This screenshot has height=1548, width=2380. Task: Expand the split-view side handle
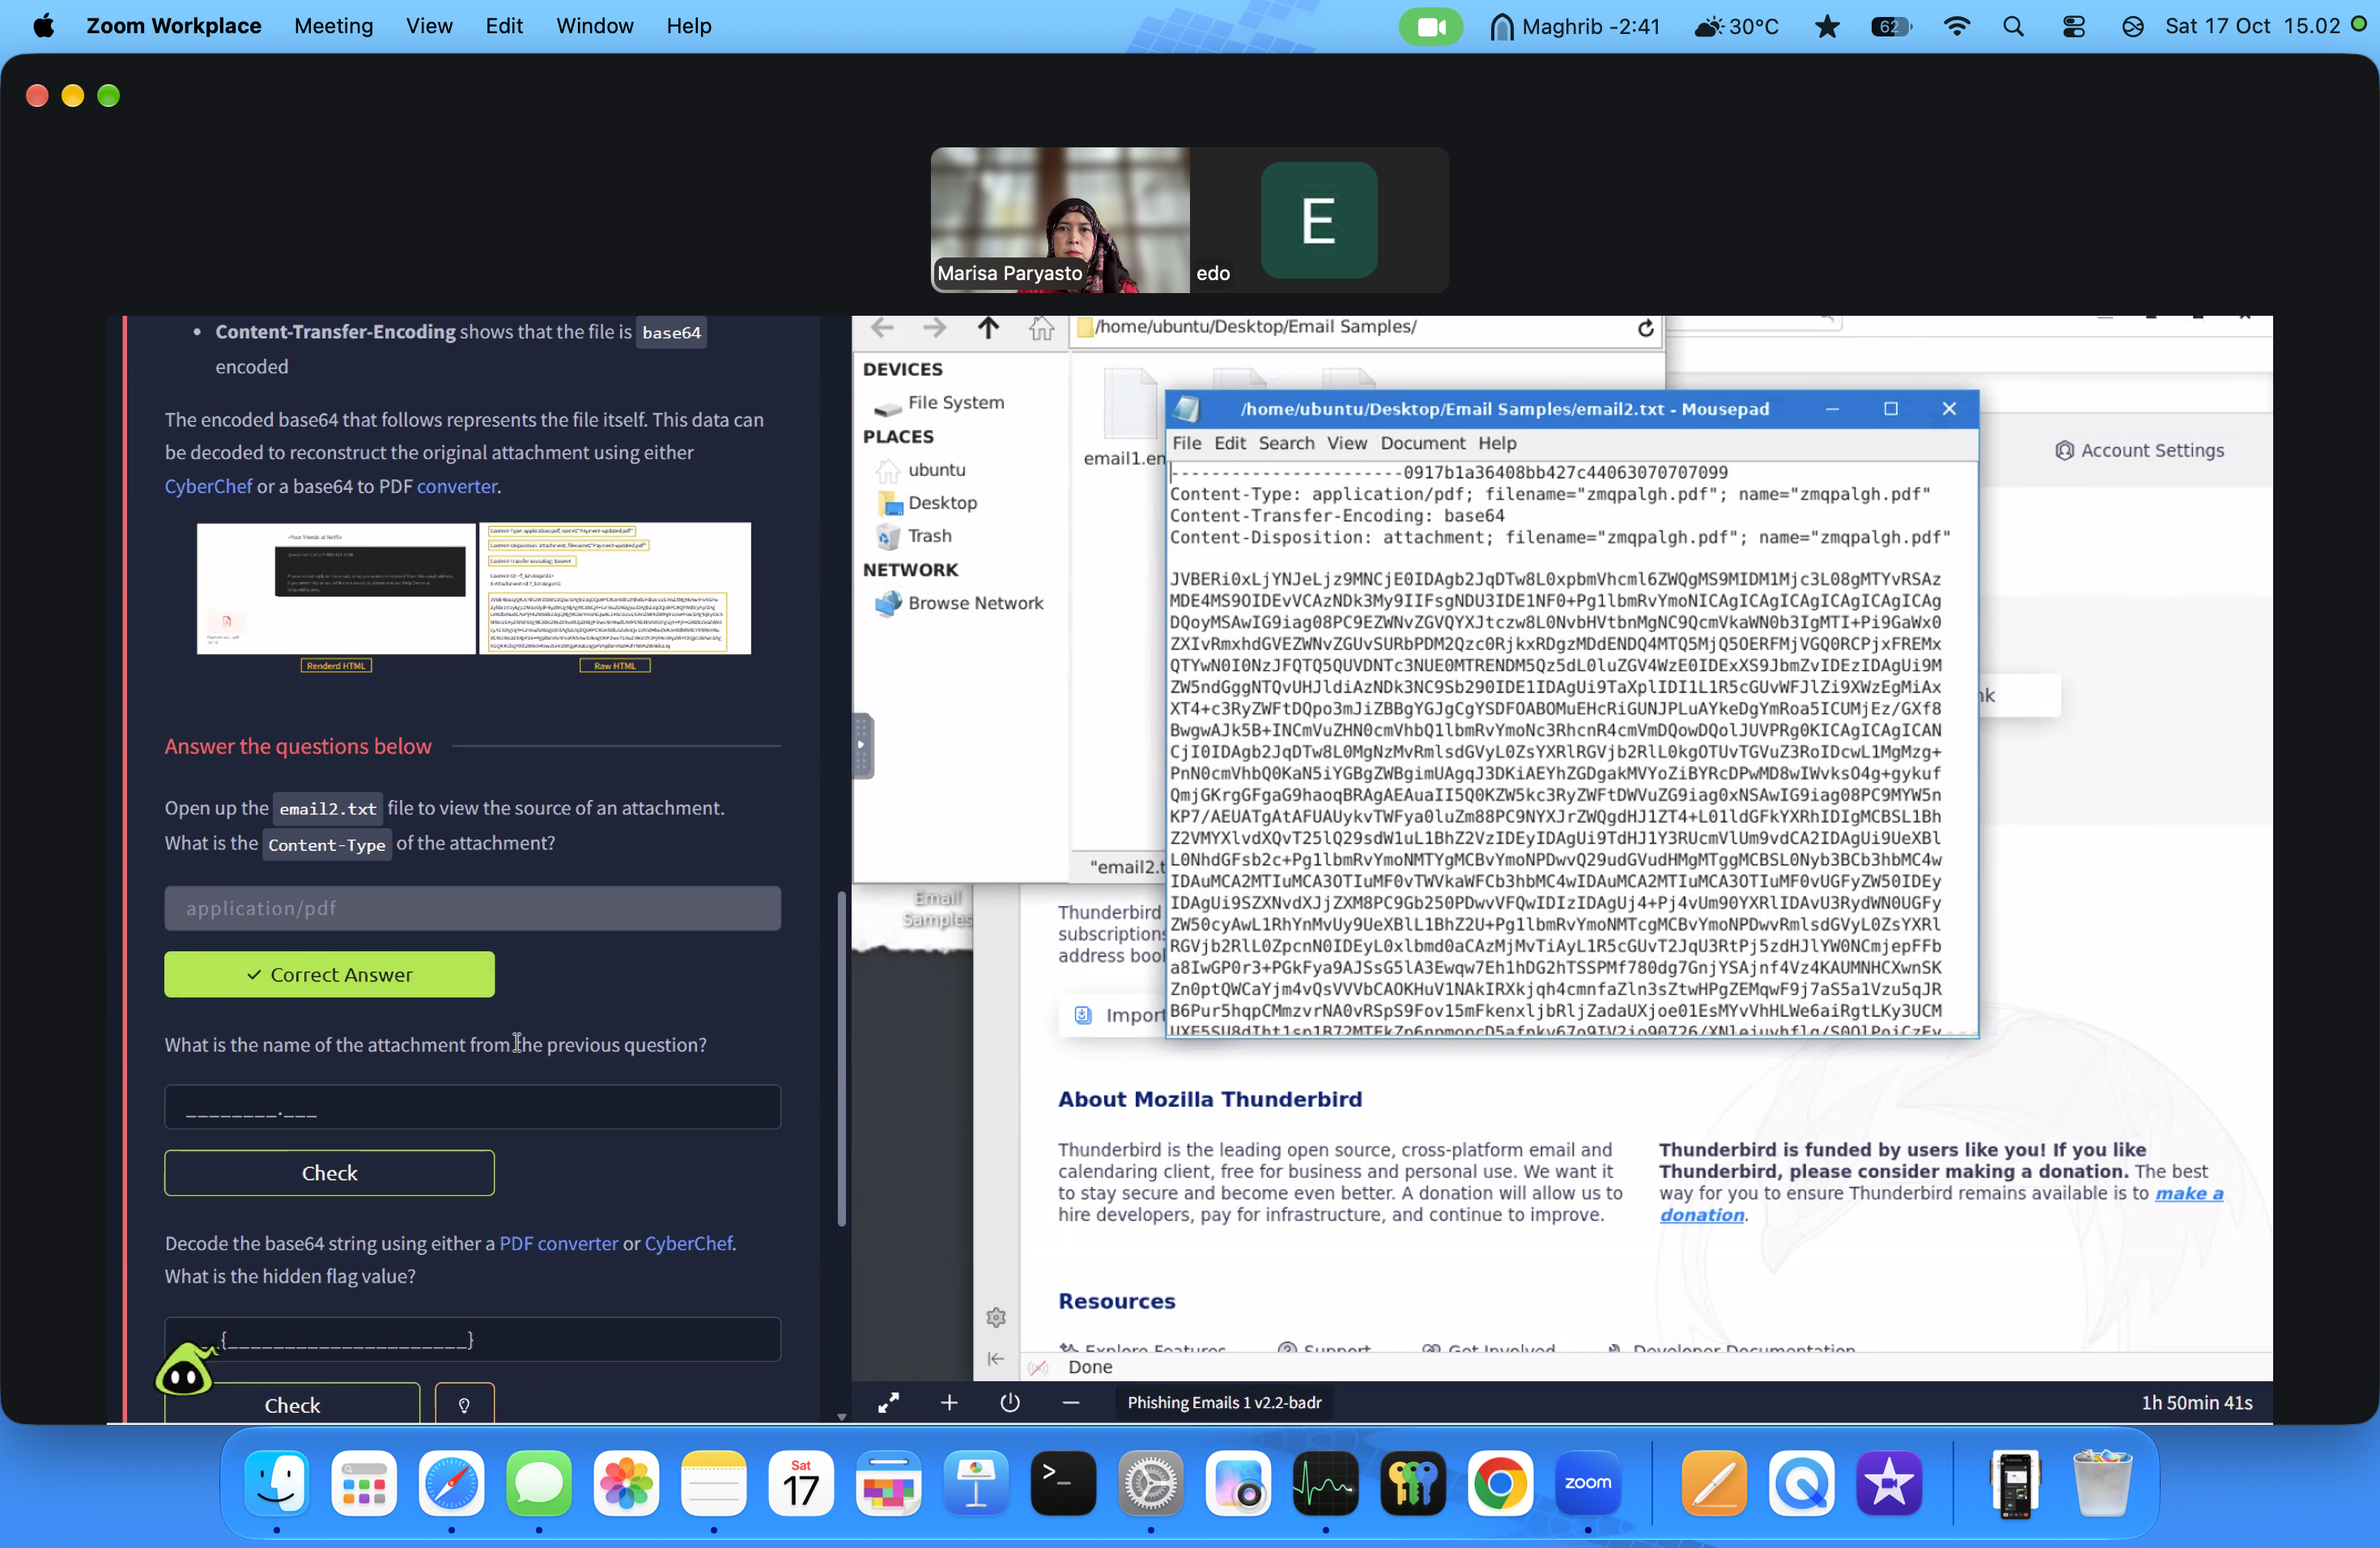coord(862,745)
